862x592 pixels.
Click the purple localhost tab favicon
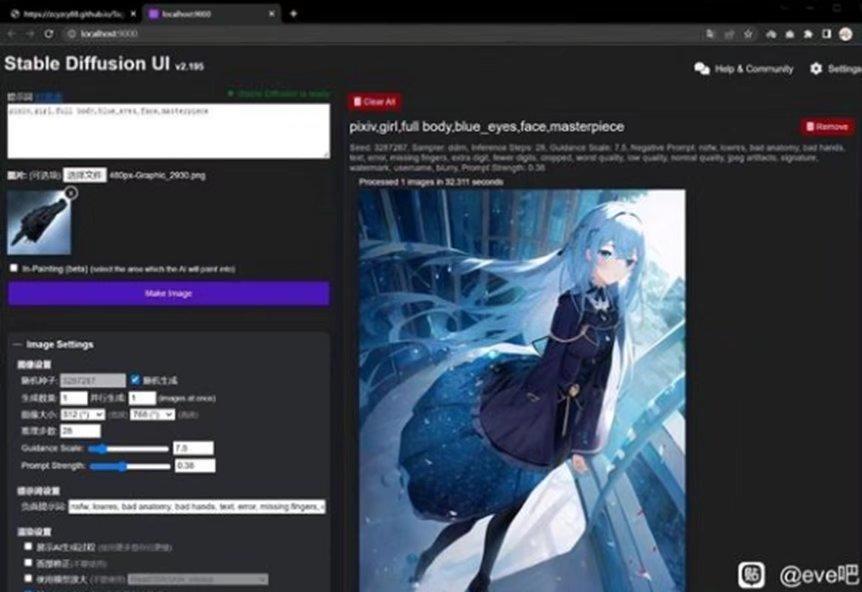(154, 14)
